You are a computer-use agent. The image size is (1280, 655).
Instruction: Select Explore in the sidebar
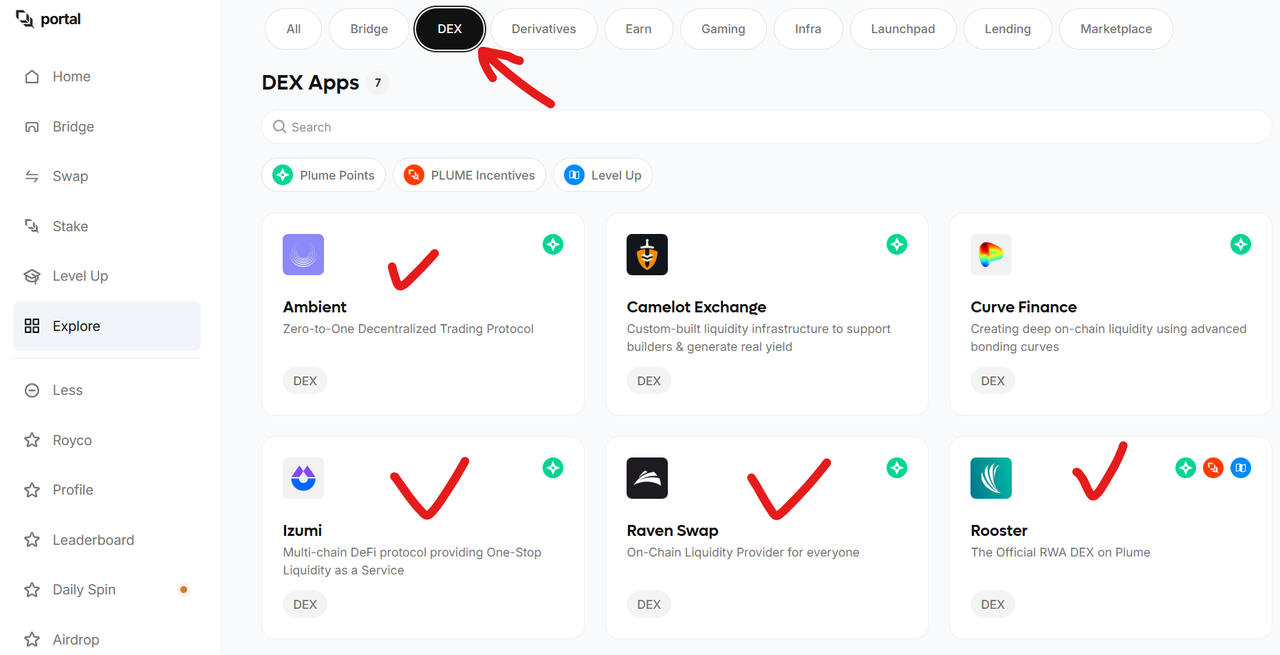(x=107, y=326)
